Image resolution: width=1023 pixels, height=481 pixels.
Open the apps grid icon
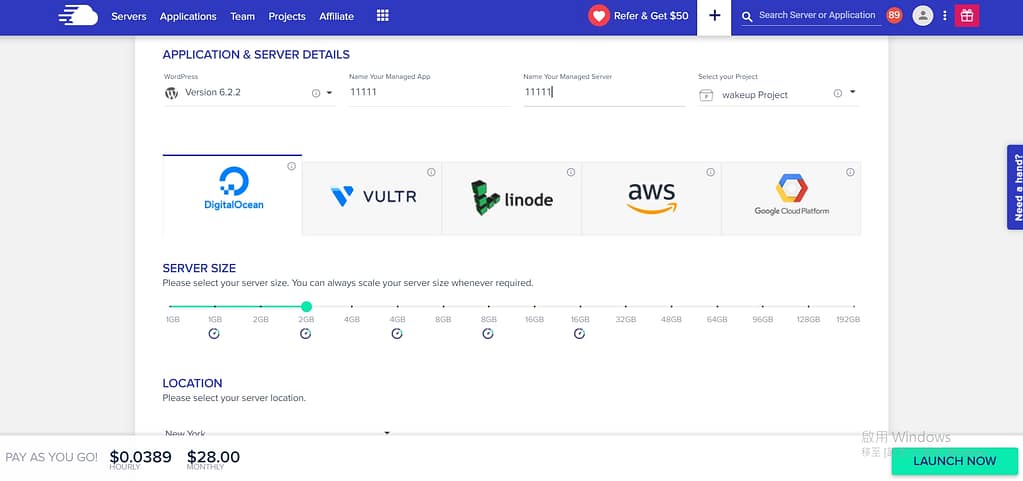coord(382,16)
